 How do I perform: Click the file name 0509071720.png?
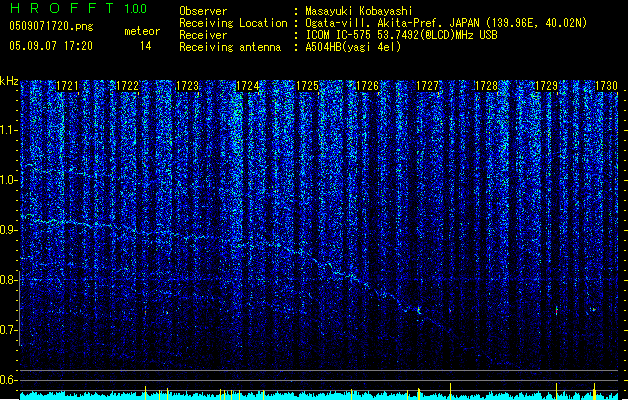(51, 26)
